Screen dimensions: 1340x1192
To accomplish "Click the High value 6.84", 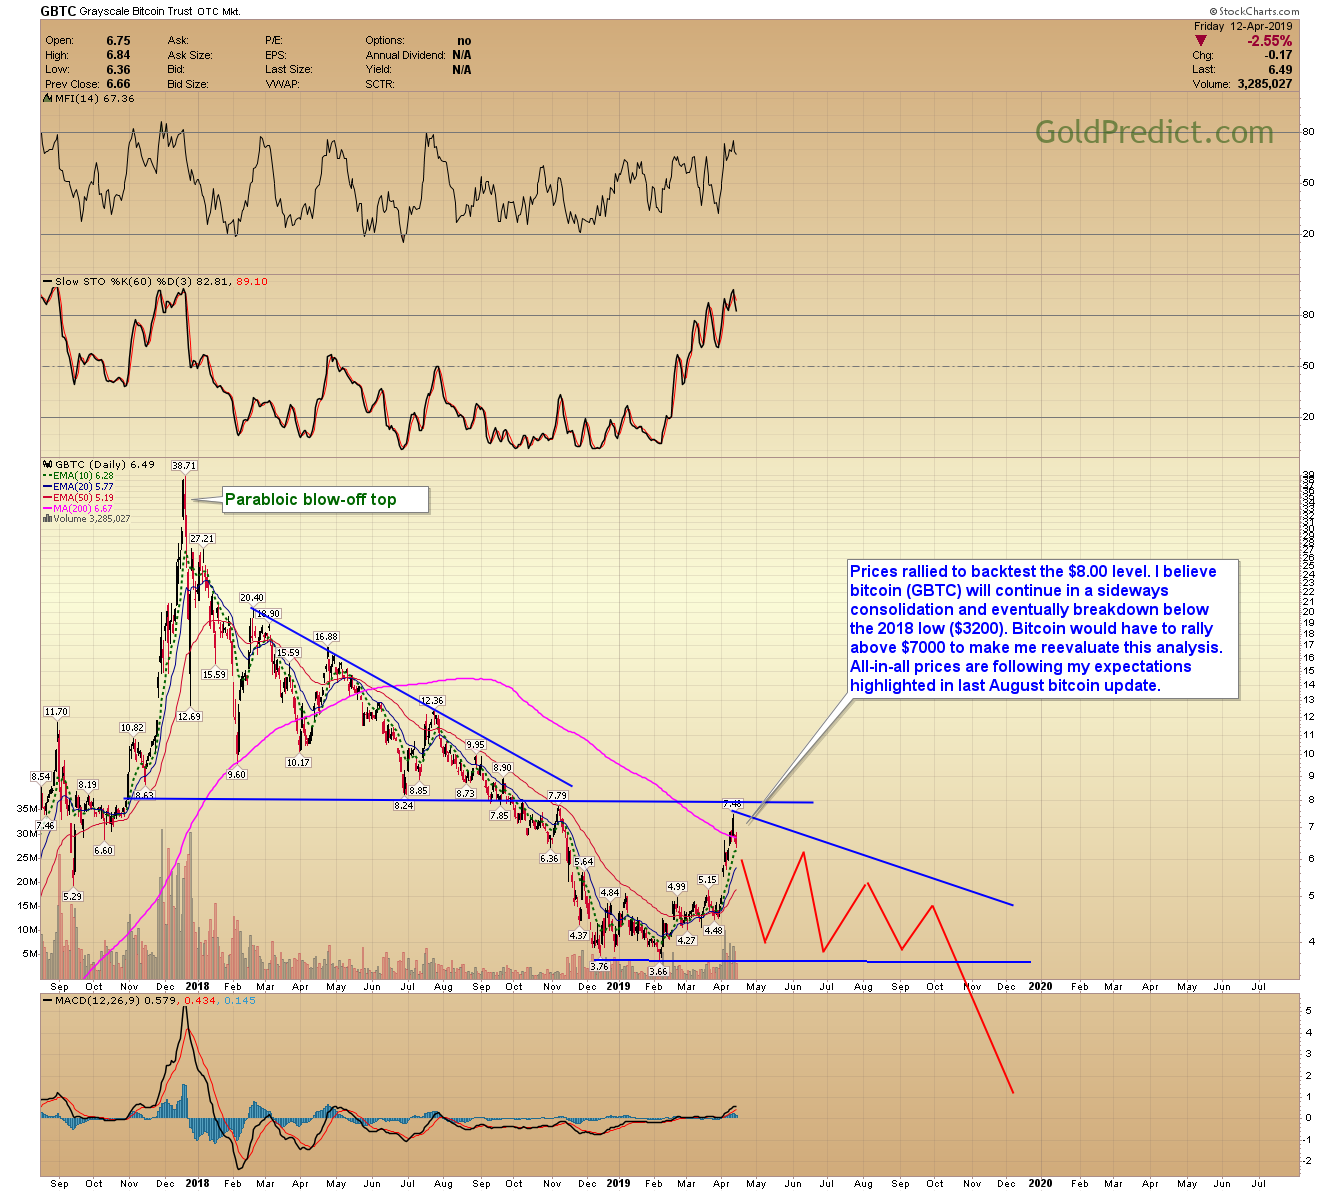I will tap(118, 55).
